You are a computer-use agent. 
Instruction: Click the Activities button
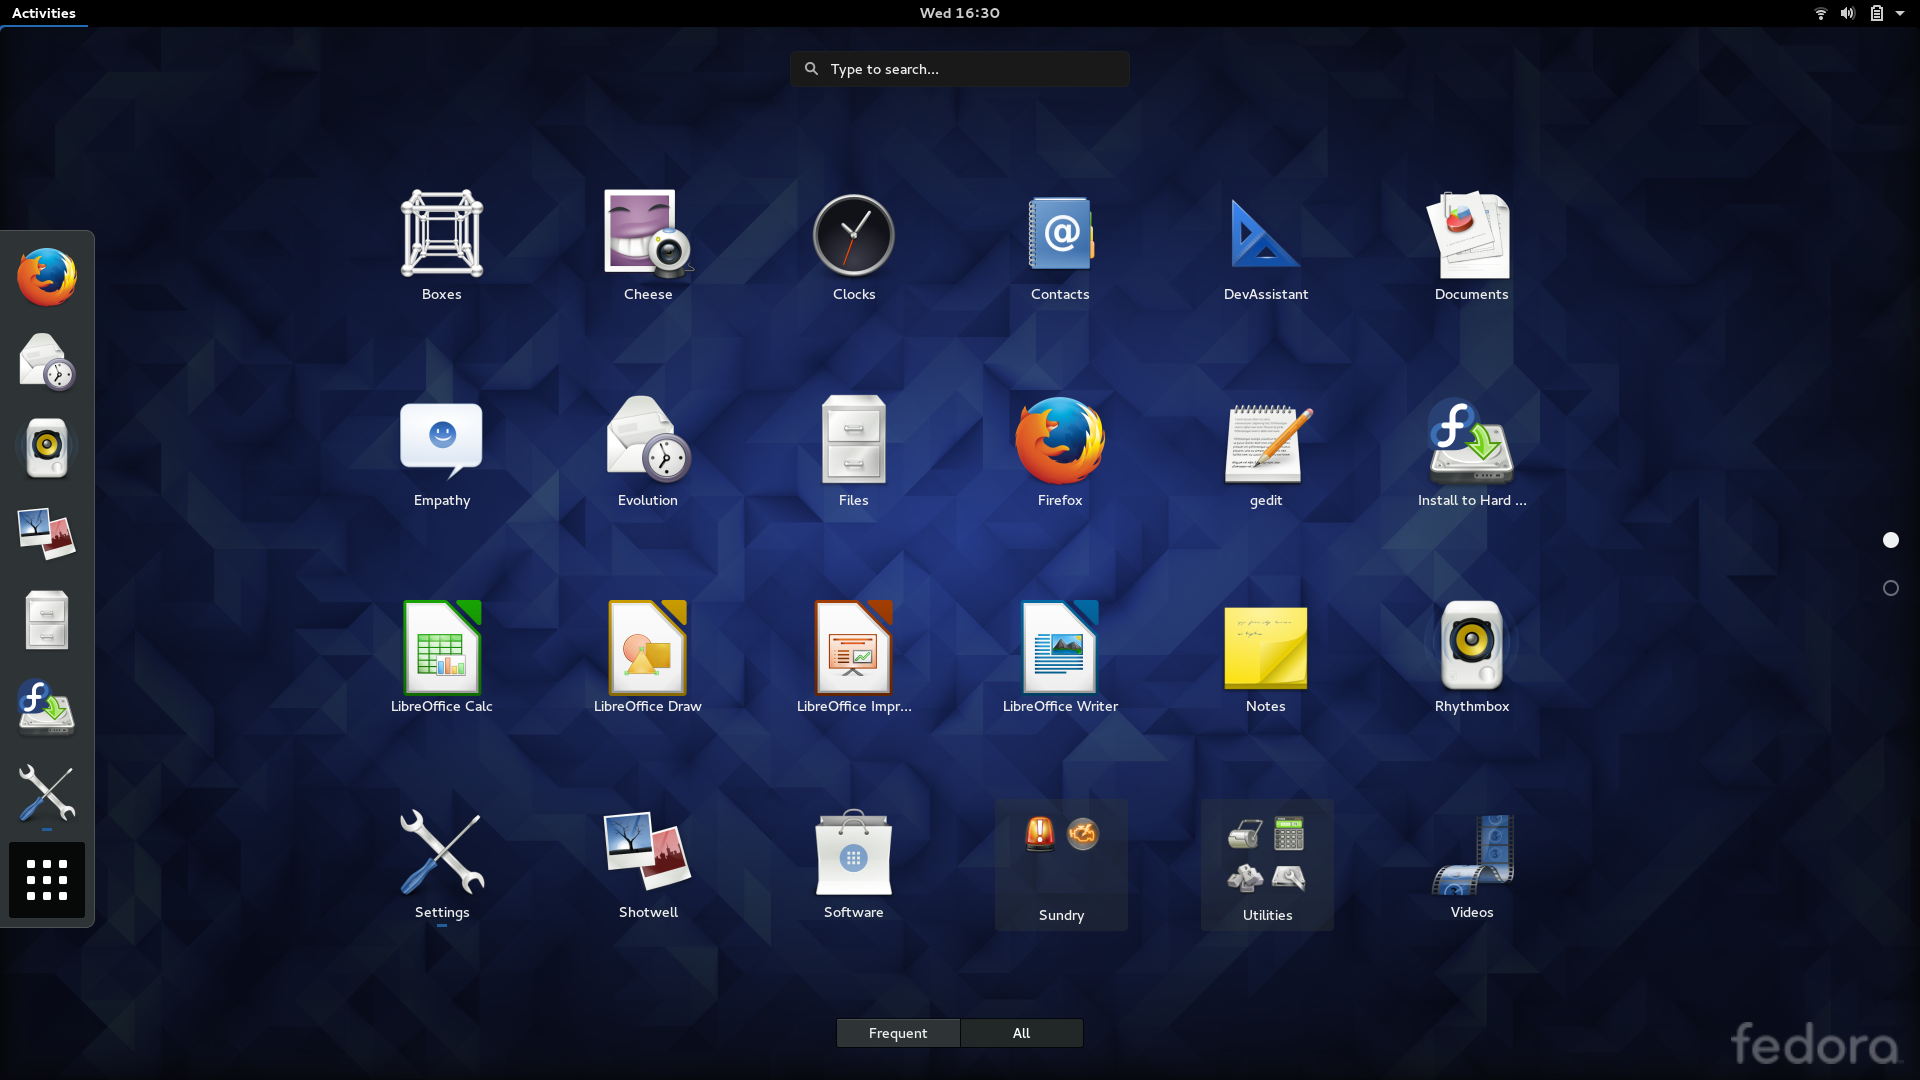pyautogui.click(x=44, y=13)
